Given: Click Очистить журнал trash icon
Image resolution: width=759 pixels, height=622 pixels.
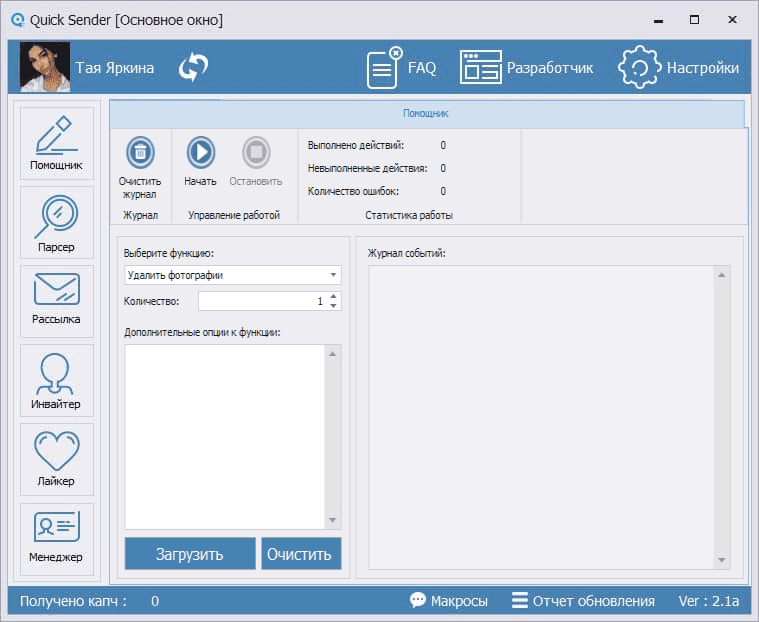Looking at the screenshot, I should pos(140,154).
